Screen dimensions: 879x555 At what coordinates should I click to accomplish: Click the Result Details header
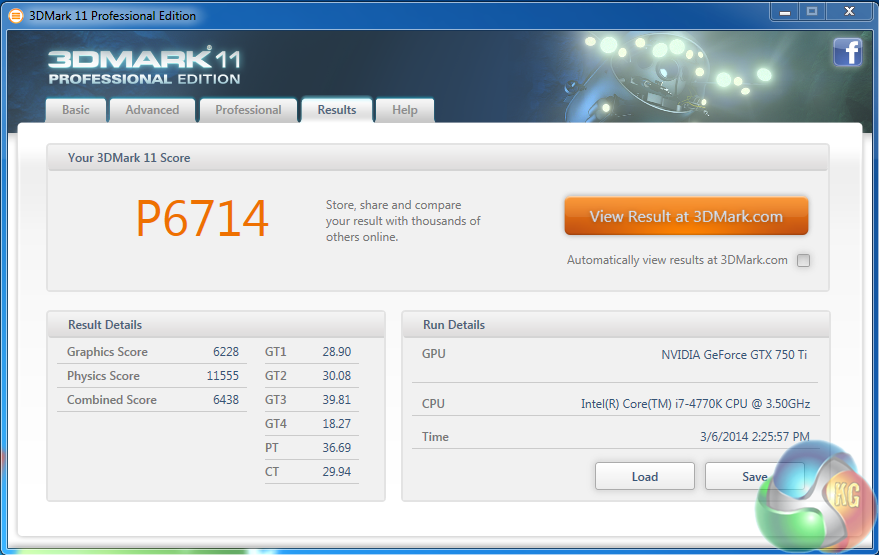click(105, 325)
